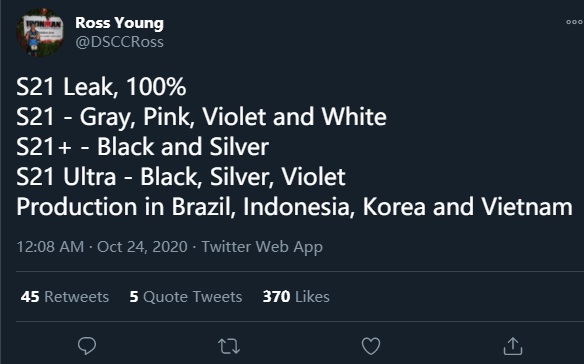Click the "S21 Leak, 100%" text line
584x364 pixels.
(x=101, y=87)
